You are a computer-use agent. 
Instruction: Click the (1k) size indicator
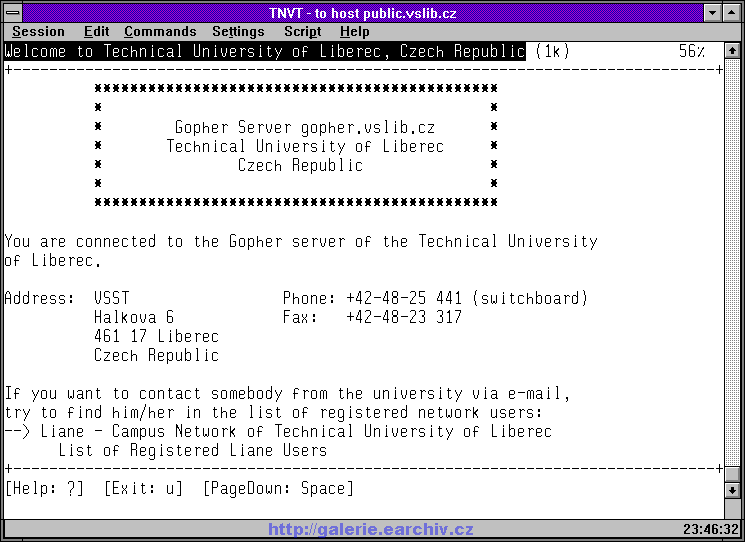click(x=552, y=51)
